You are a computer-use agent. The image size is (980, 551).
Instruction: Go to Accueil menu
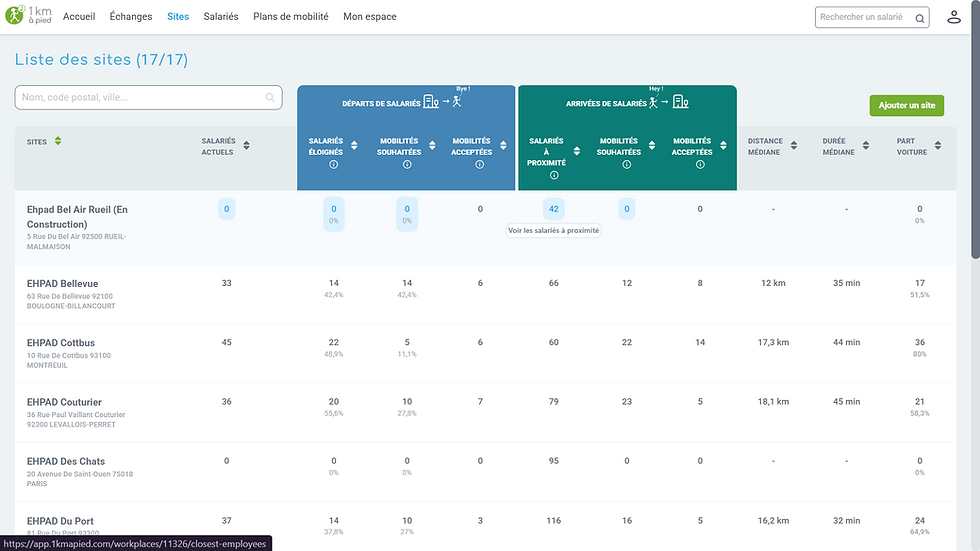(79, 17)
